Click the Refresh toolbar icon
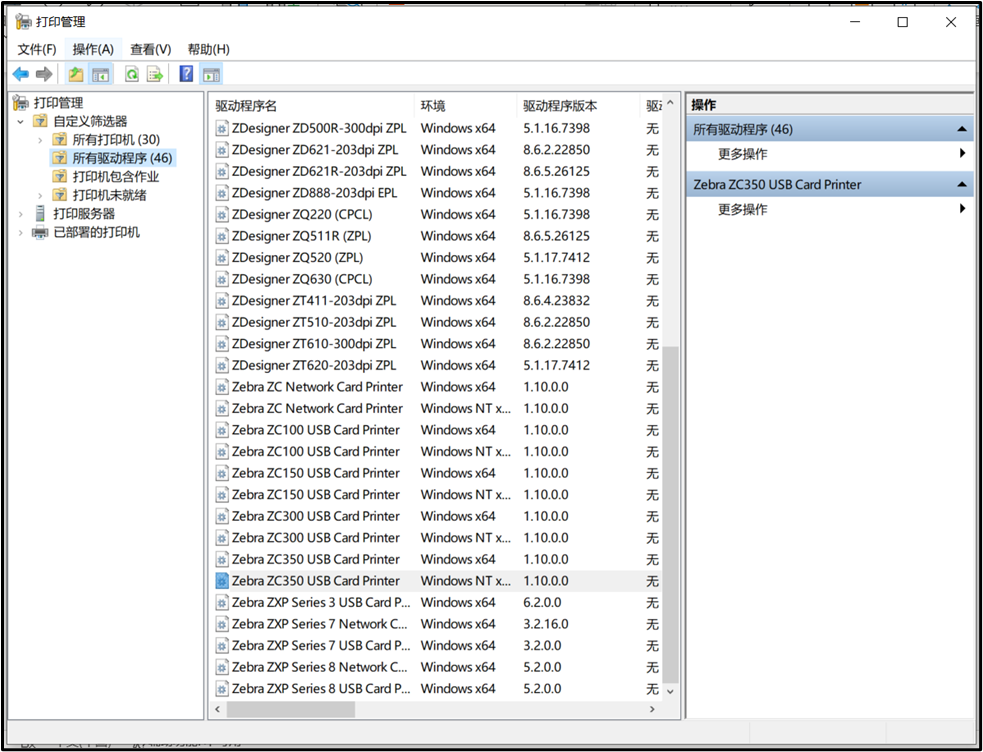Image resolution: width=983 pixels, height=752 pixels. 131,74
